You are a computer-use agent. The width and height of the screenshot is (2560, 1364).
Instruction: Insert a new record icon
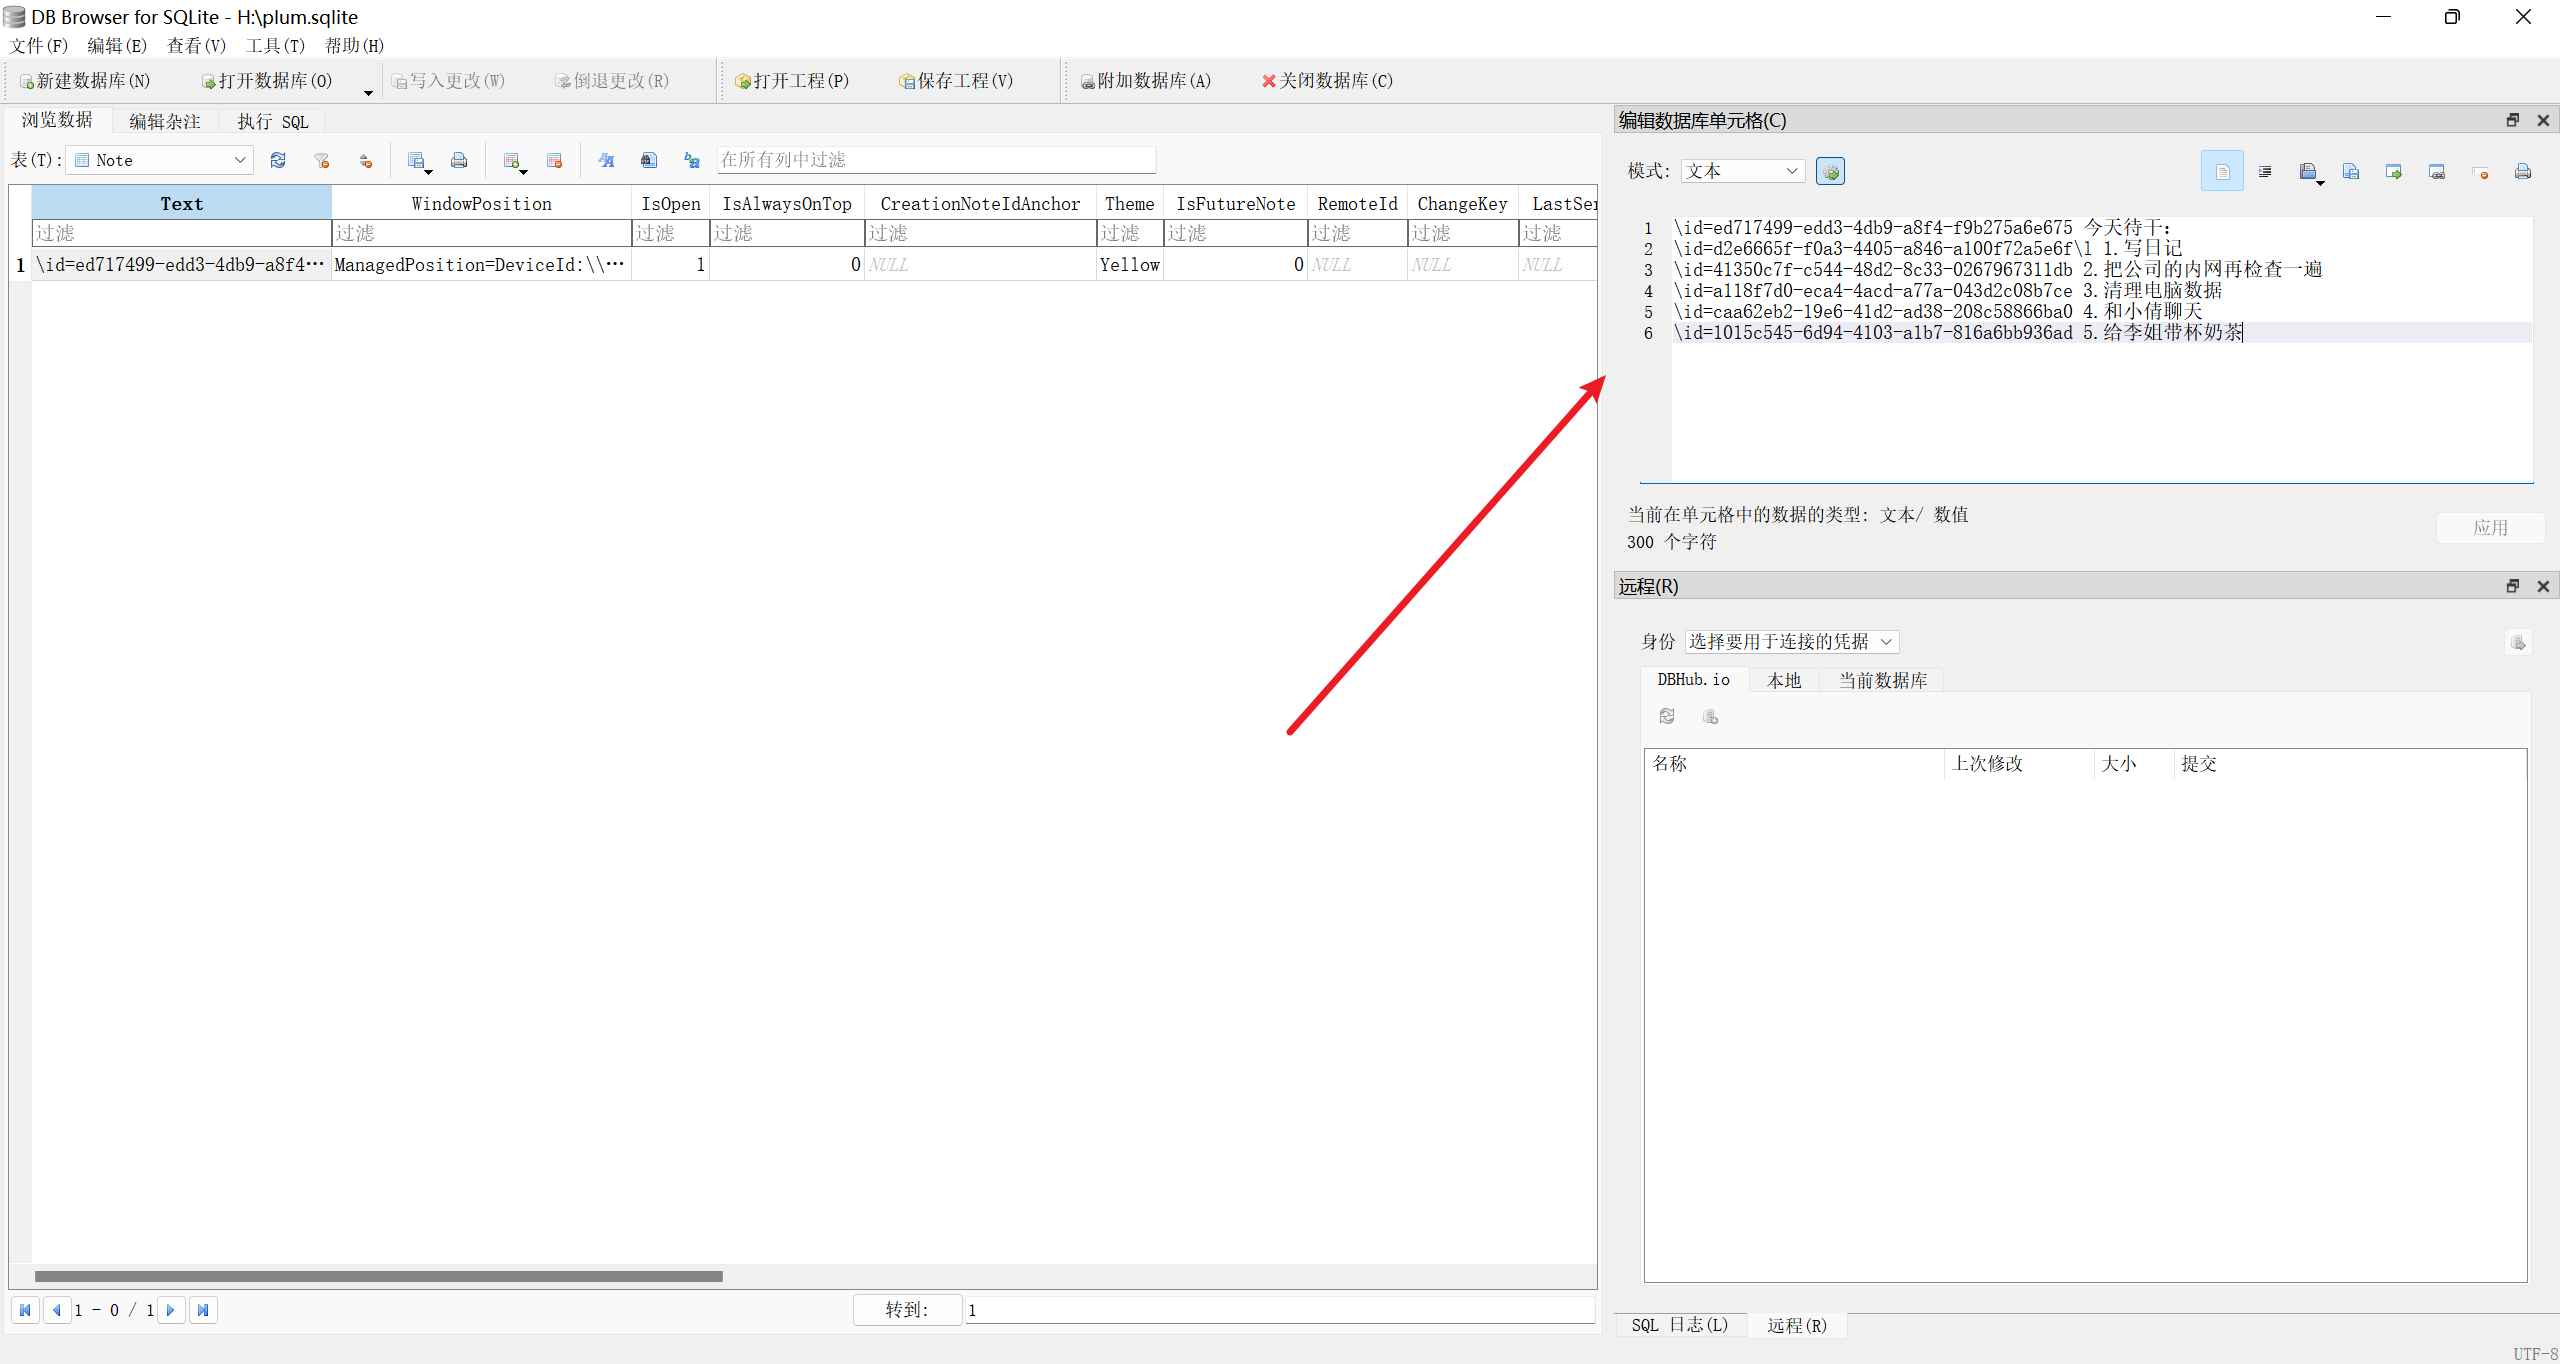click(x=512, y=160)
